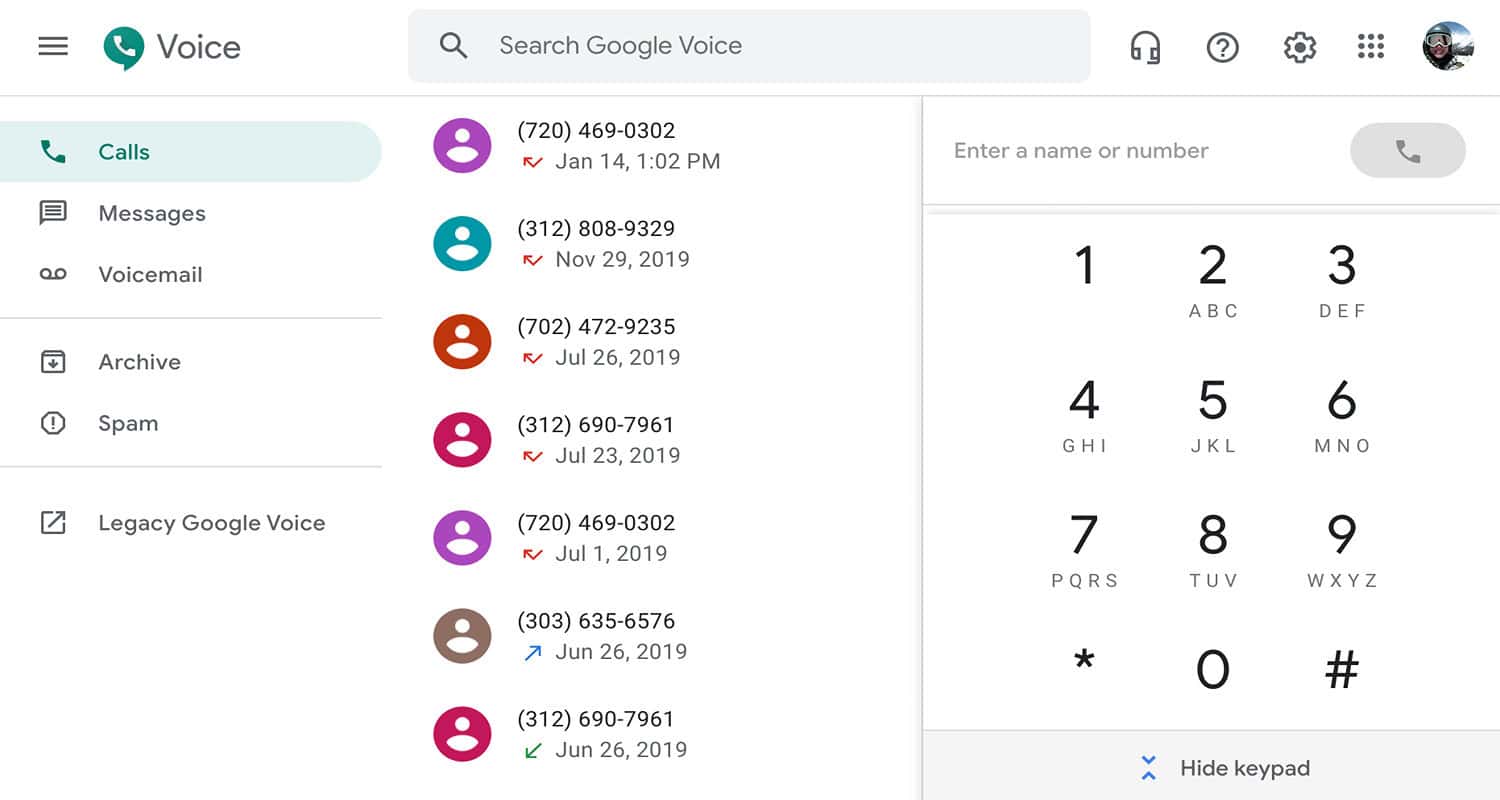
Task: Select Calls in the sidebar
Action: tap(190, 152)
